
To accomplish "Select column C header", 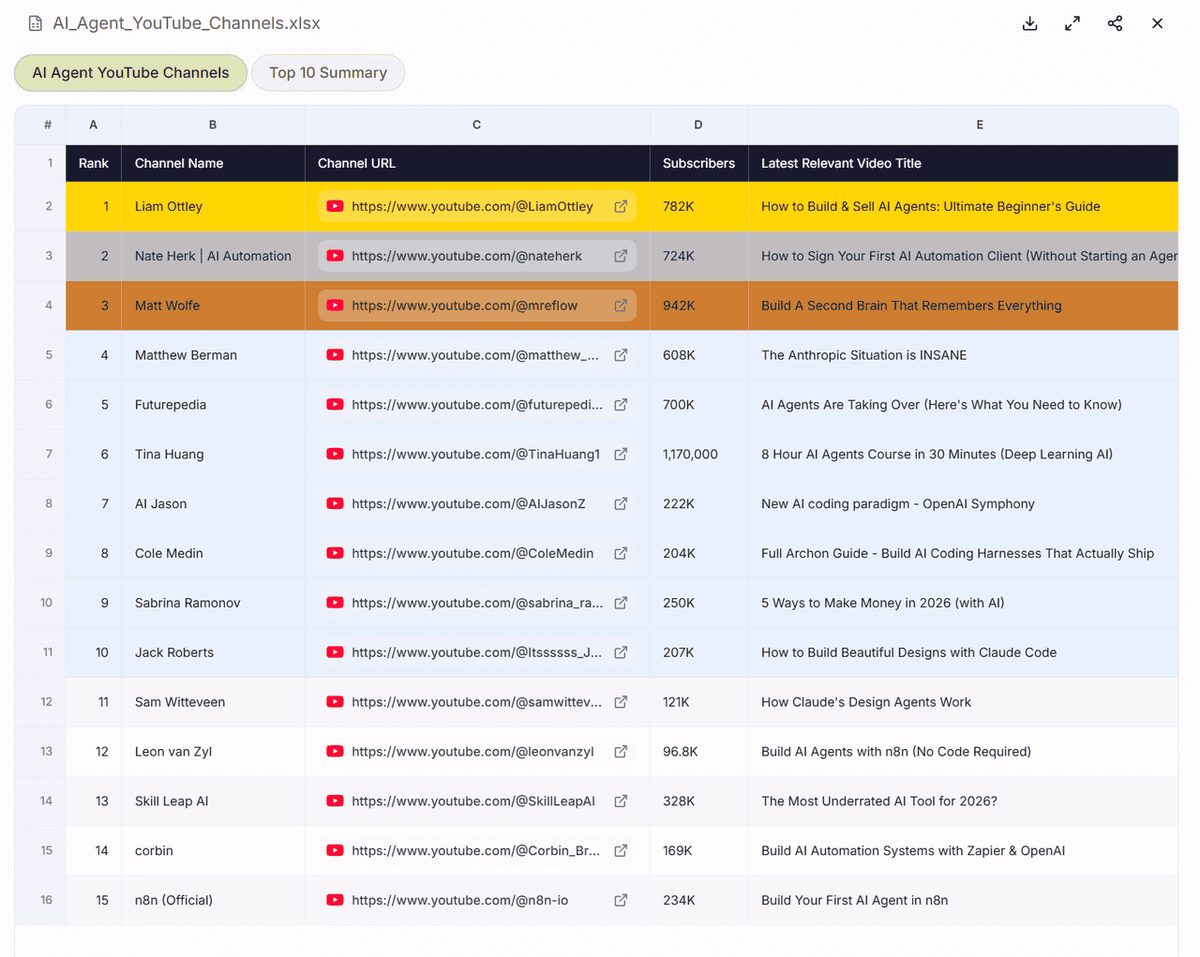I will [x=477, y=125].
